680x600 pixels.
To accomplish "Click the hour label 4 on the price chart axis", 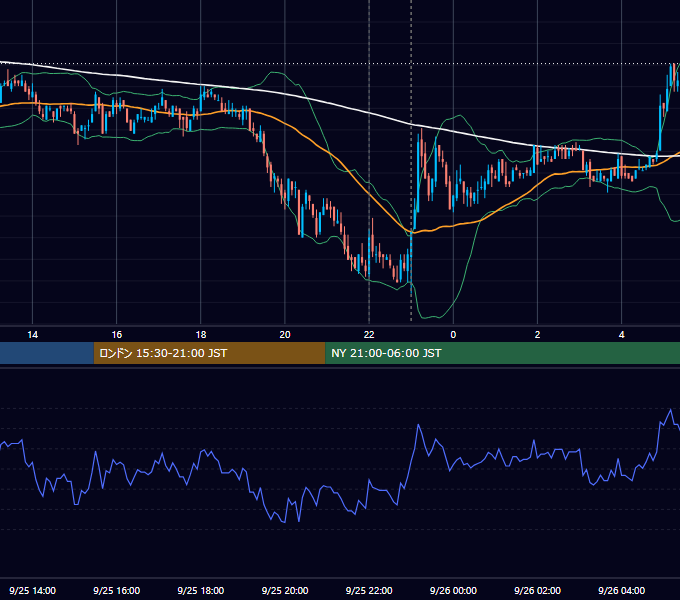I will click(621, 335).
